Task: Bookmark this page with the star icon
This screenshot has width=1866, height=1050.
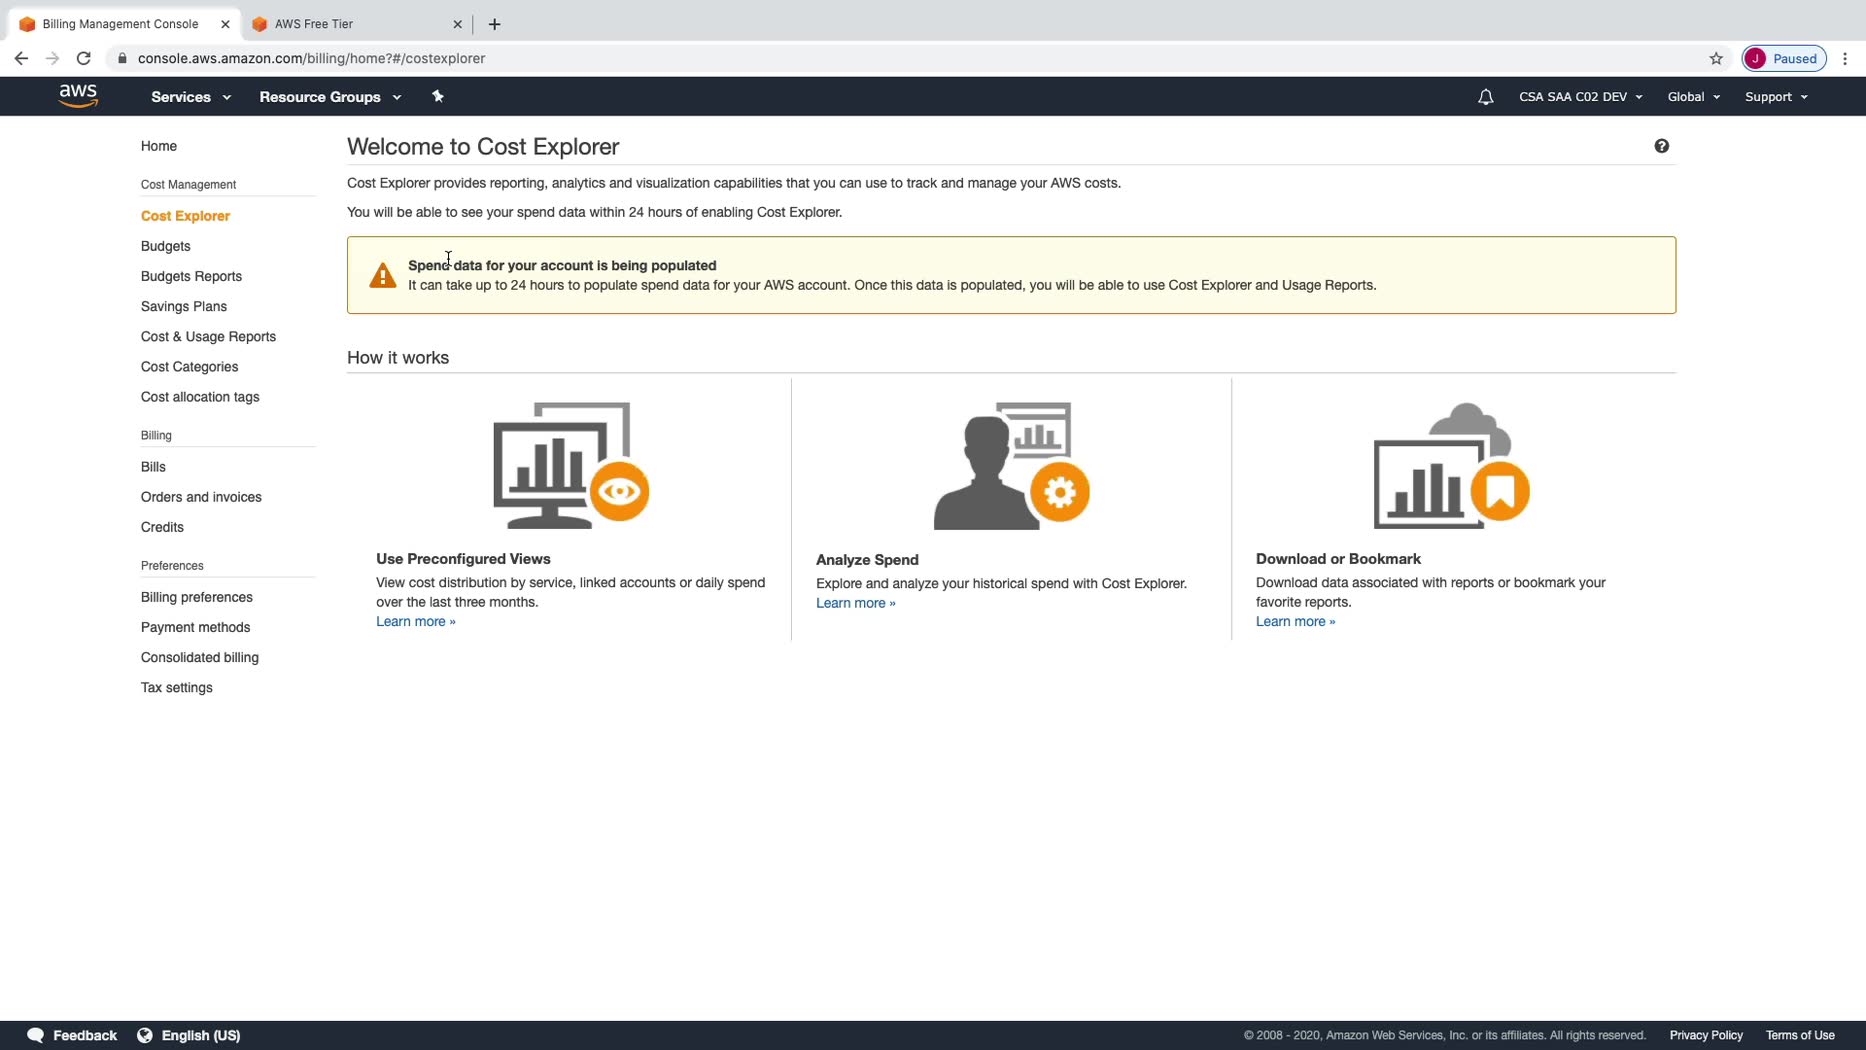Action: click(1716, 58)
